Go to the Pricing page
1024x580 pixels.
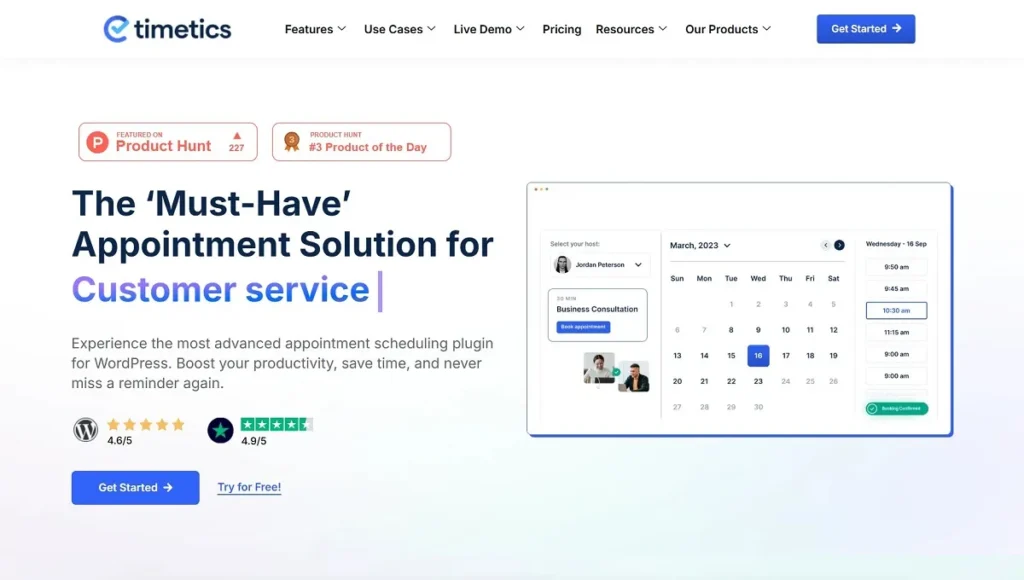click(x=562, y=29)
